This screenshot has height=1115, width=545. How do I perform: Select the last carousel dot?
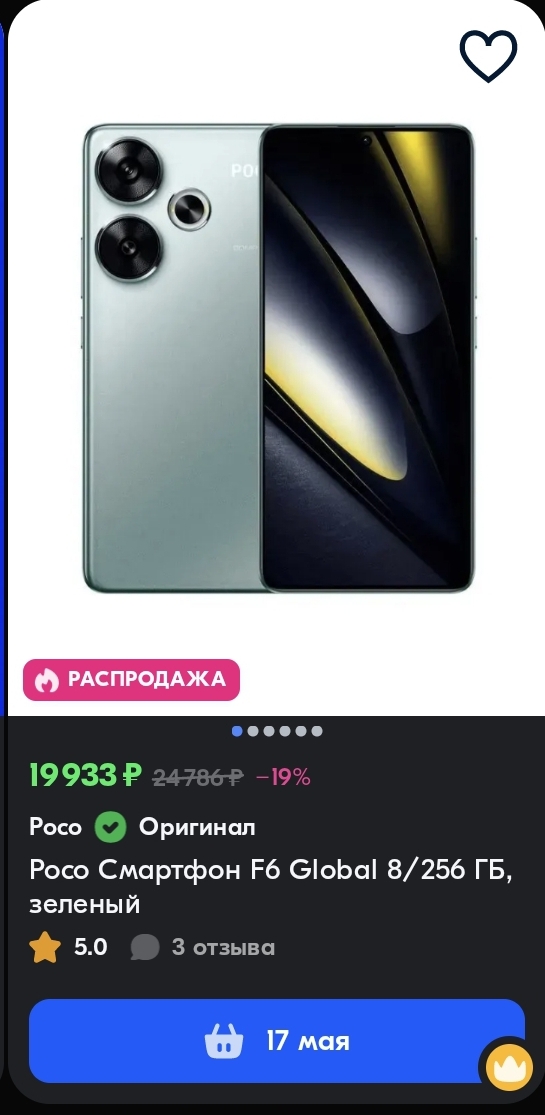(x=317, y=731)
